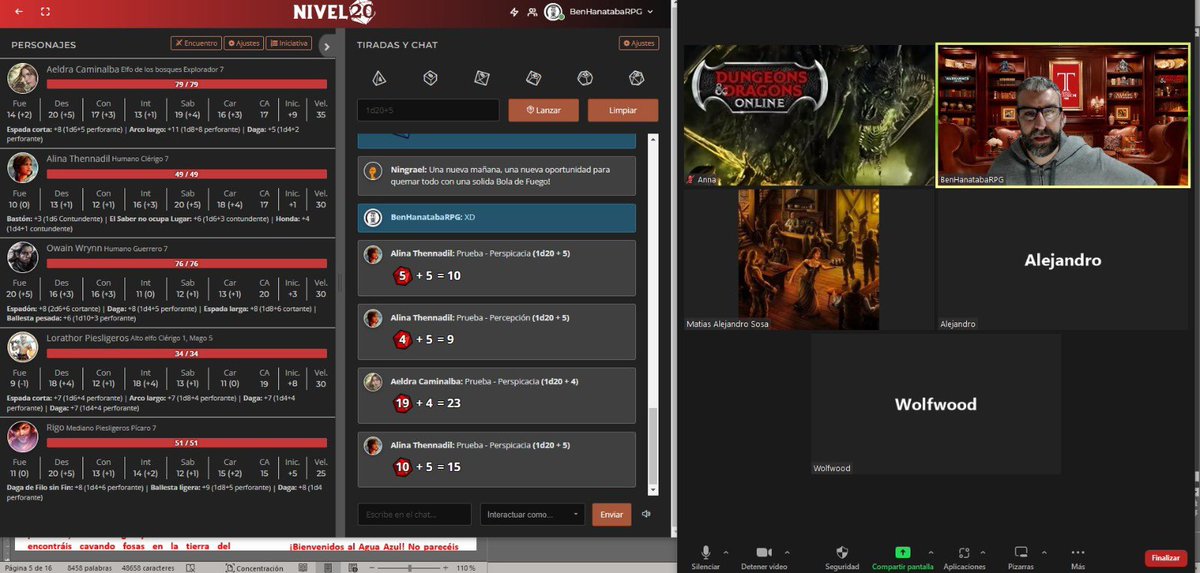Click the die showing 4 in Percepción roll

[x=403, y=339]
